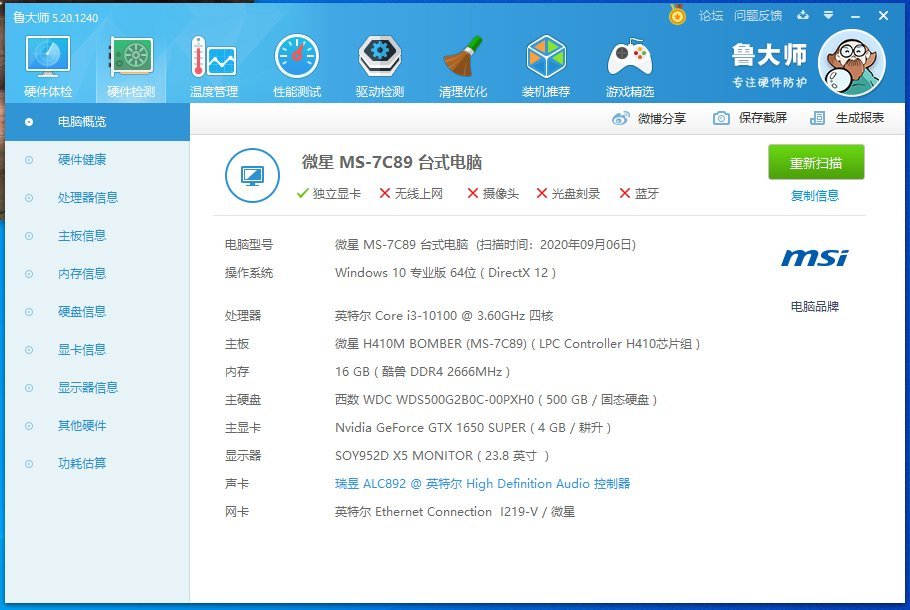Click the title 微星 MS-7C89 台式电脑
The width and height of the screenshot is (910, 610).
tap(392, 162)
